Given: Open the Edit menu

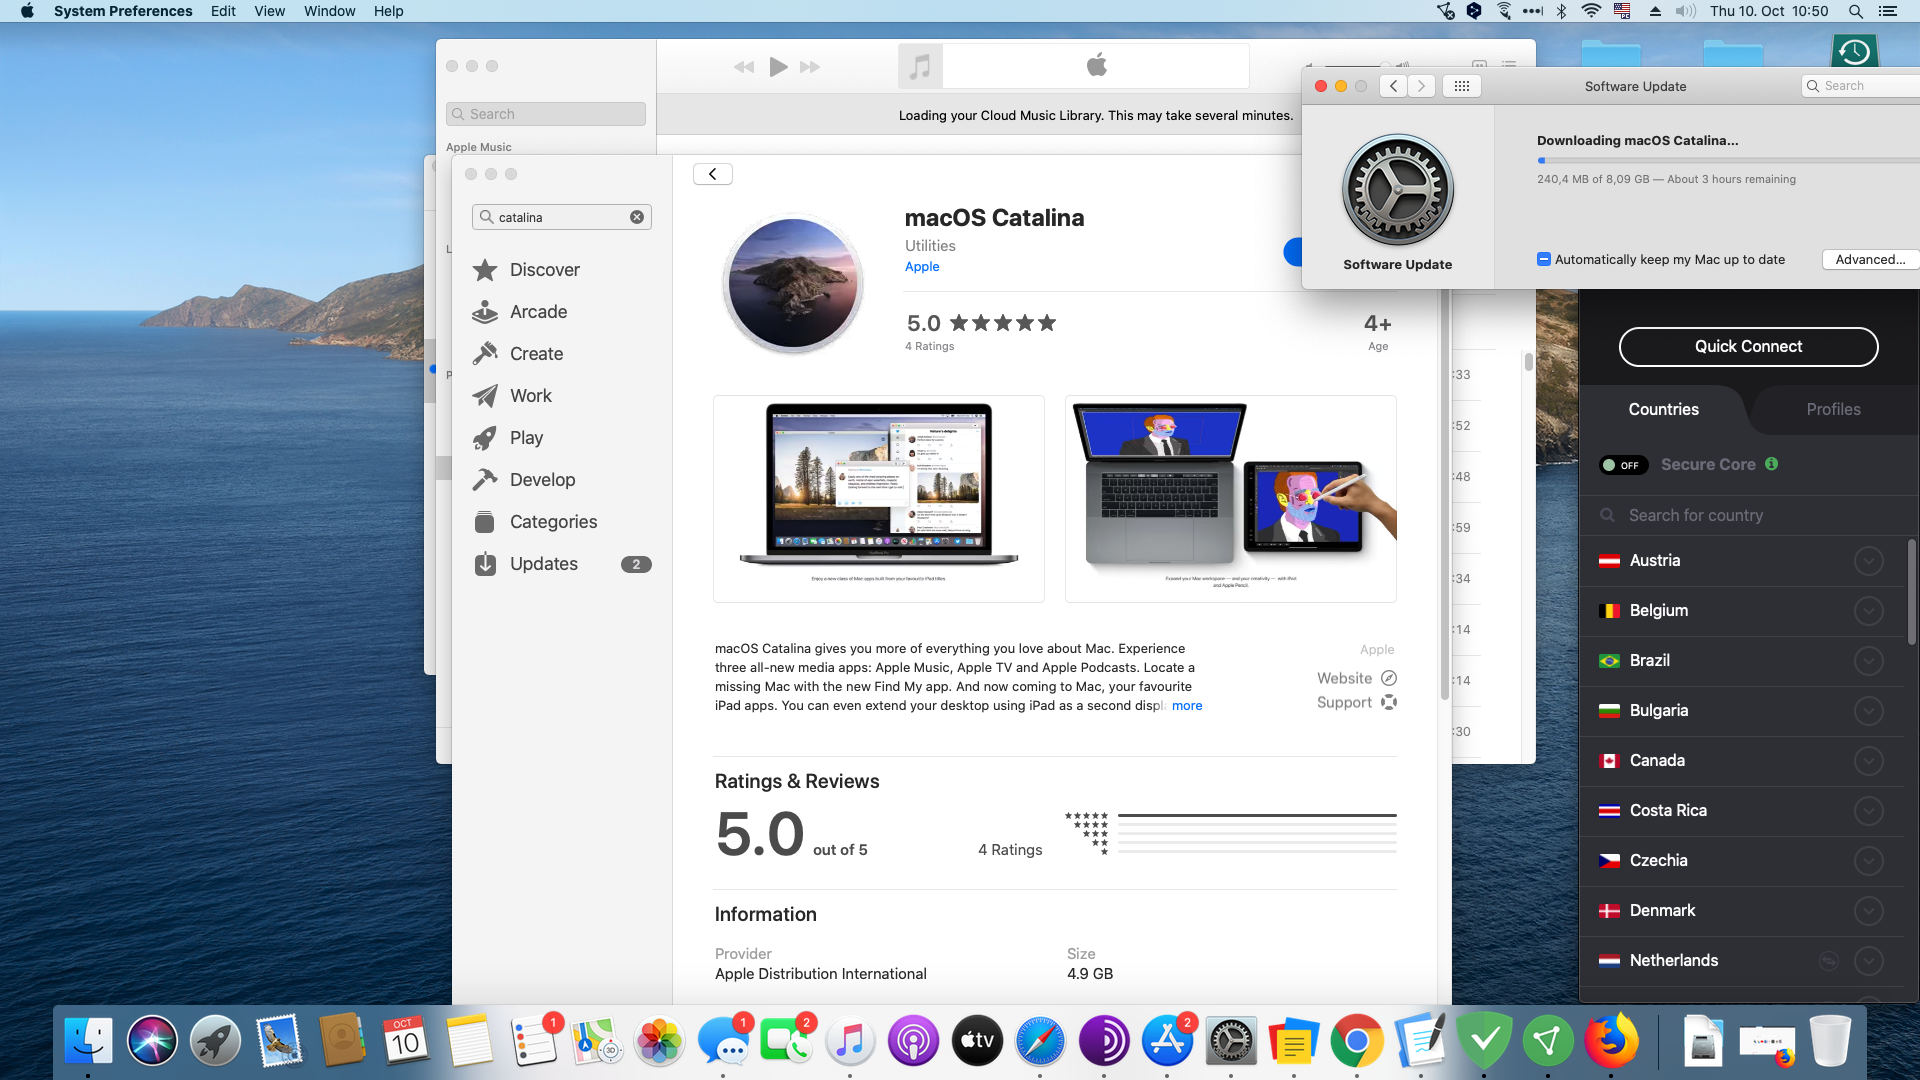Looking at the screenshot, I should click(x=223, y=11).
